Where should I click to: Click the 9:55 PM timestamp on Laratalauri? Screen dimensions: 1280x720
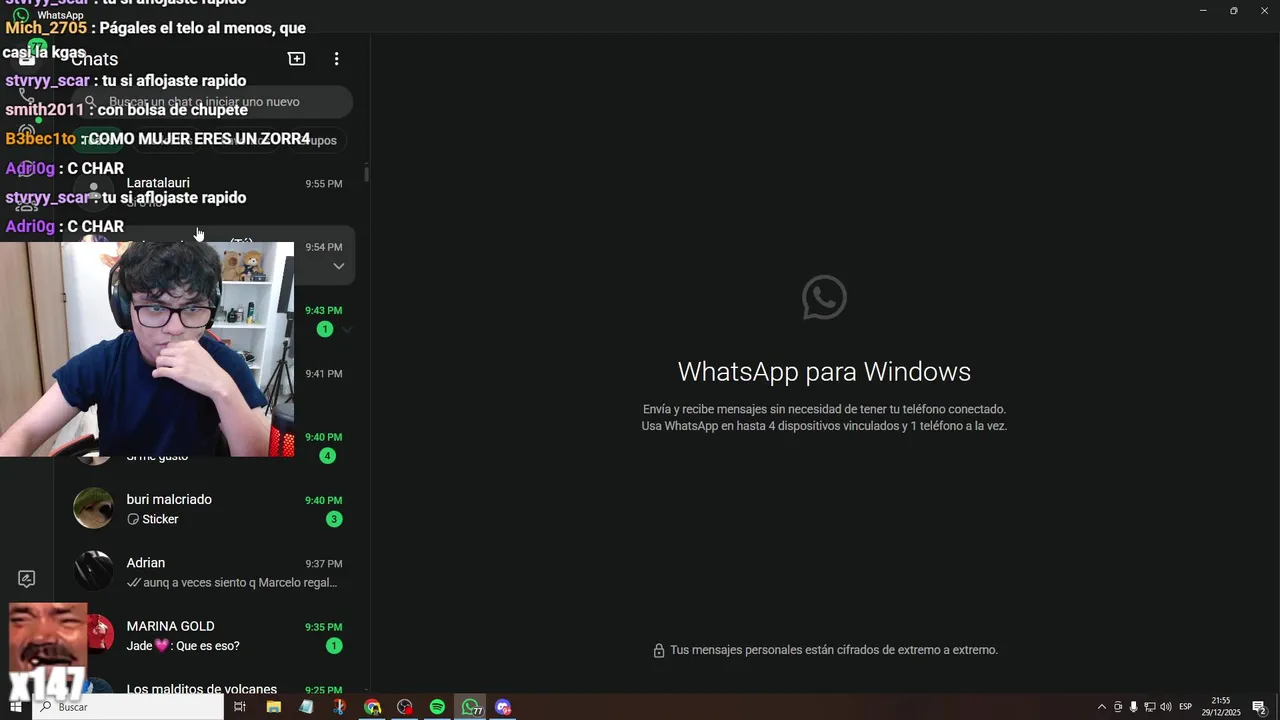[x=324, y=184]
